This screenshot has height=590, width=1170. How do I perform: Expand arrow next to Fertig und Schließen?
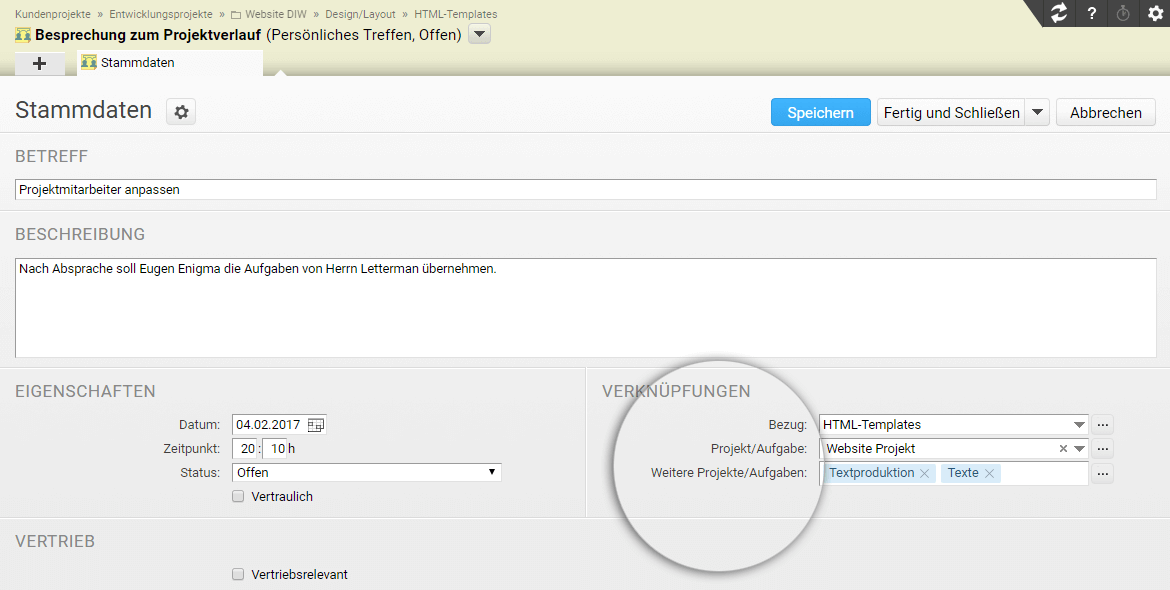click(x=1038, y=112)
